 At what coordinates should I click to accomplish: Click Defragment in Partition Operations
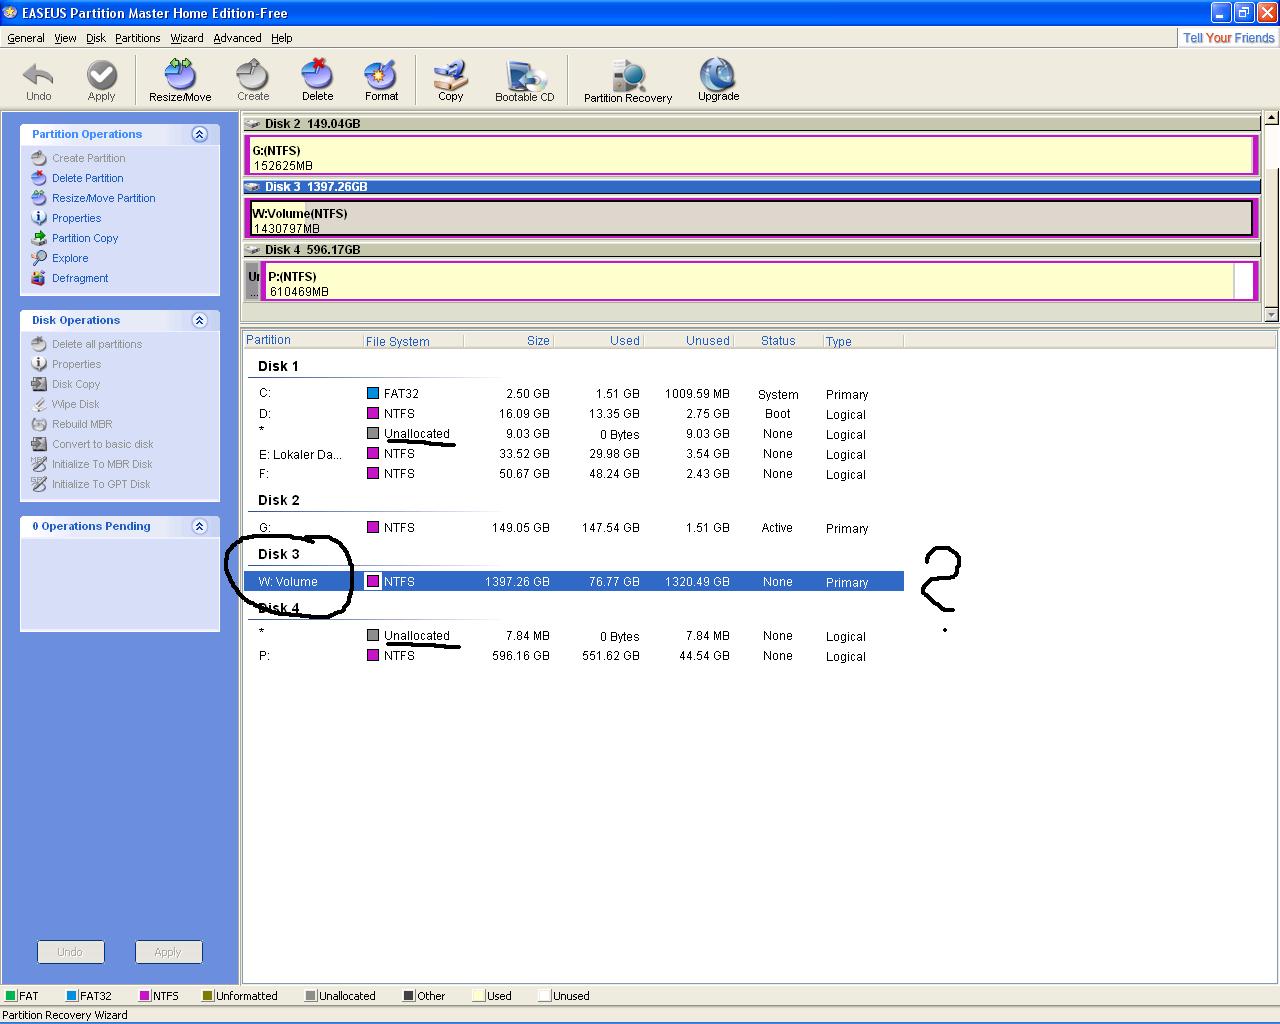click(x=69, y=278)
